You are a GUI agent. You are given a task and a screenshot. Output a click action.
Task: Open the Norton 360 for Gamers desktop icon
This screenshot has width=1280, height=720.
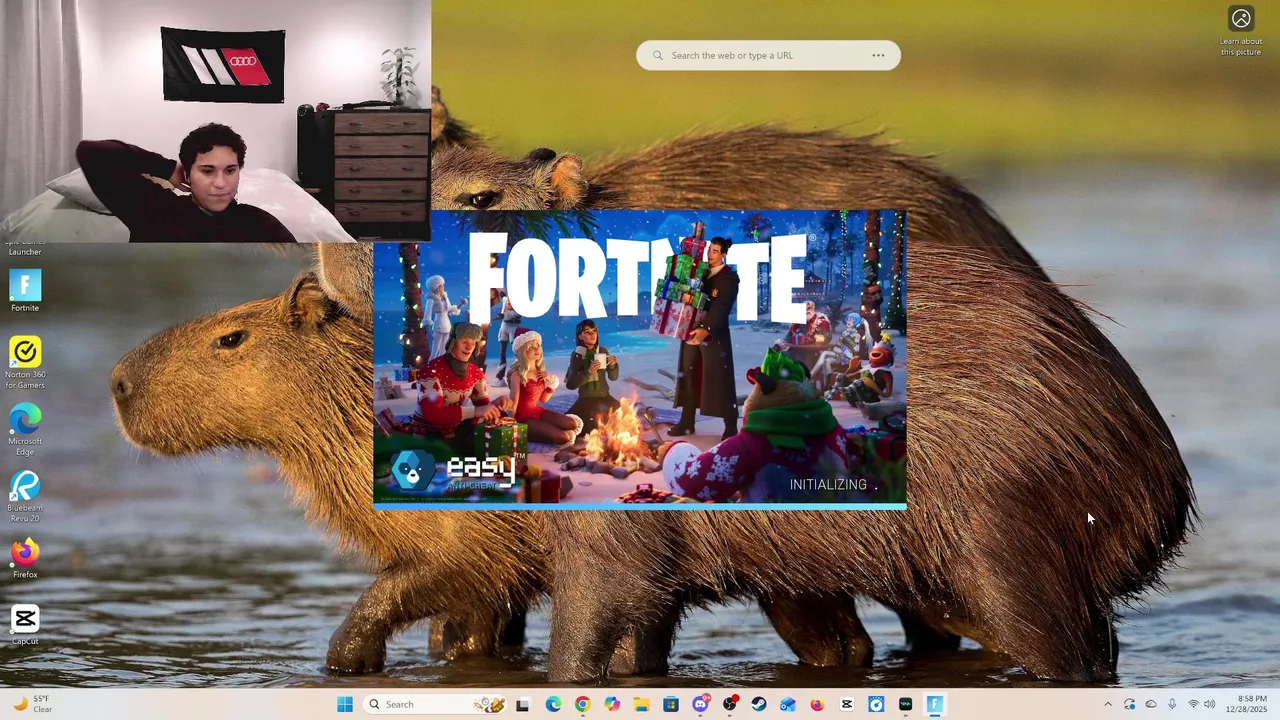tap(25, 362)
